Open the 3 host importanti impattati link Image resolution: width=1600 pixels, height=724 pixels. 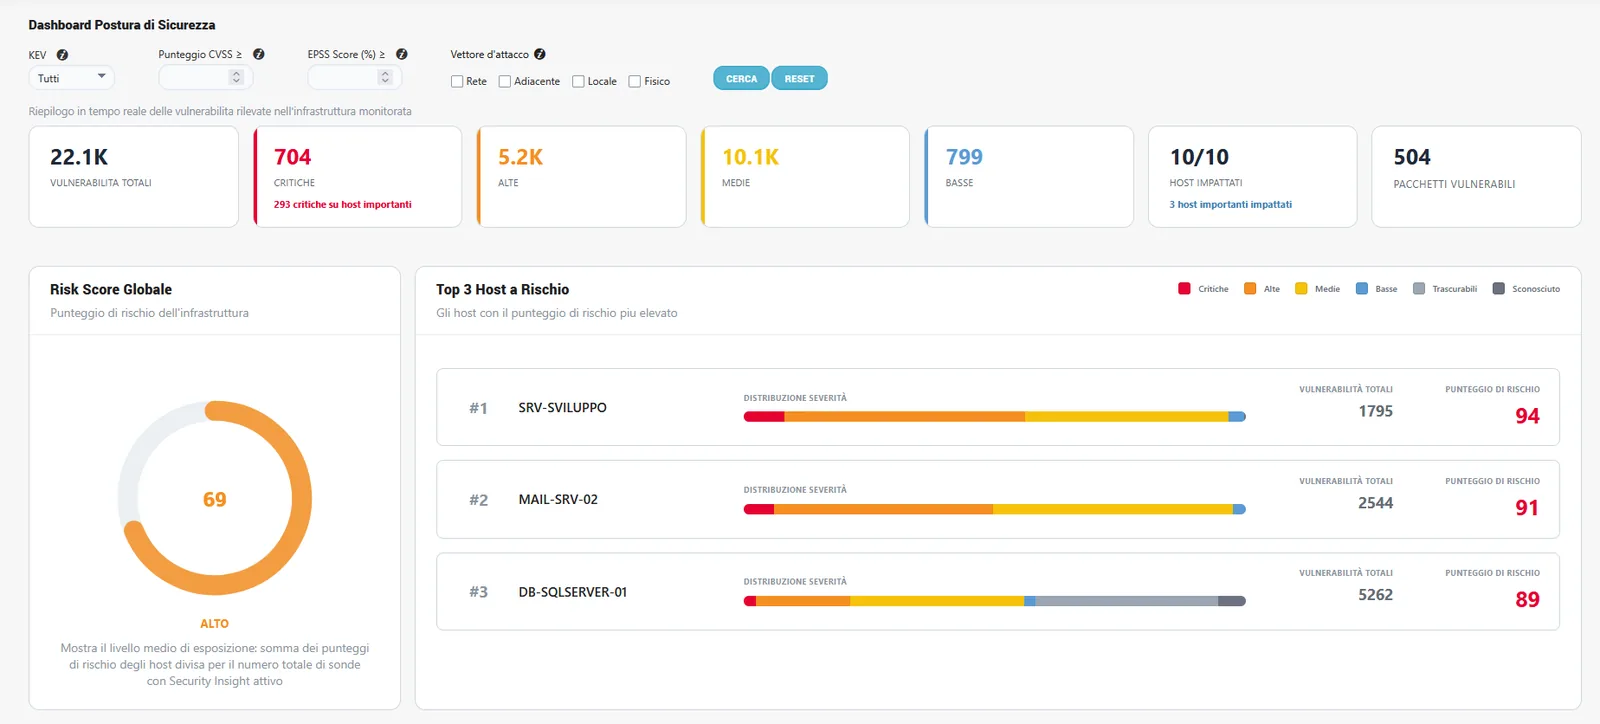[1231, 205]
